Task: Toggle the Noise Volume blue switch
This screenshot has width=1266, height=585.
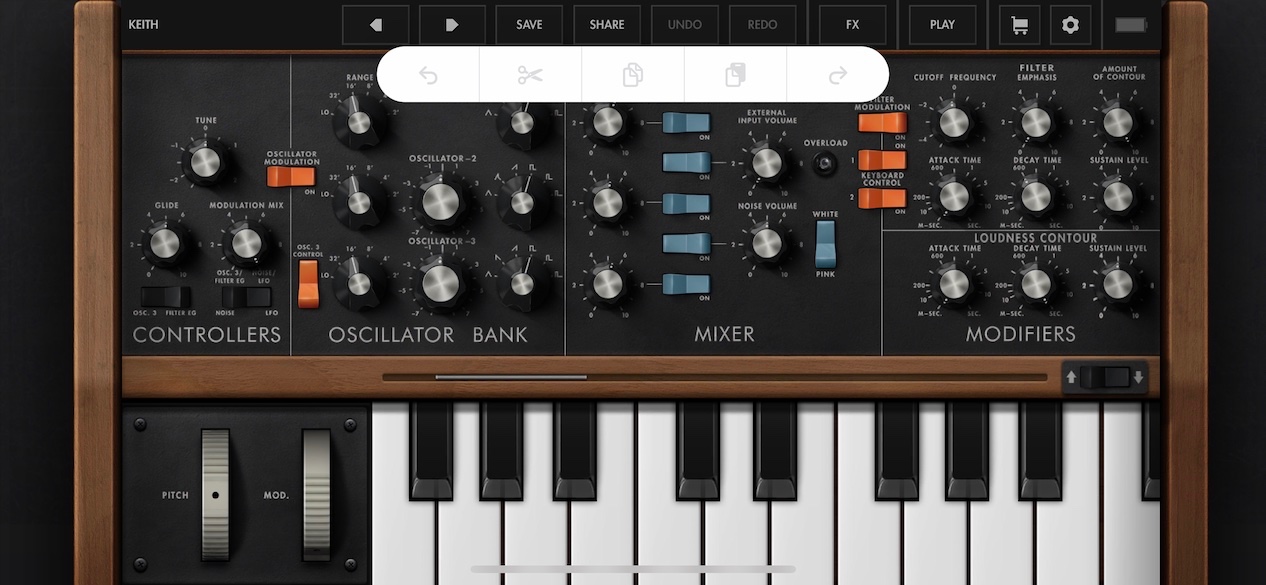Action: 686,243
